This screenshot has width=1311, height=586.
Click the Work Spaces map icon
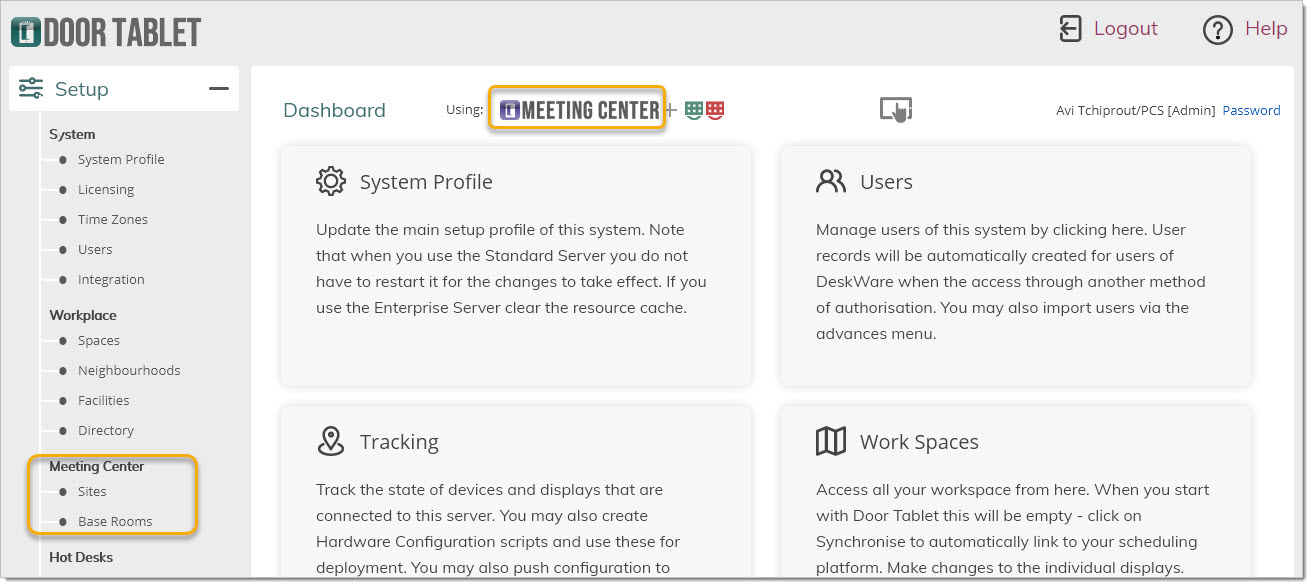pyautogui.click(x=831, y=441)
